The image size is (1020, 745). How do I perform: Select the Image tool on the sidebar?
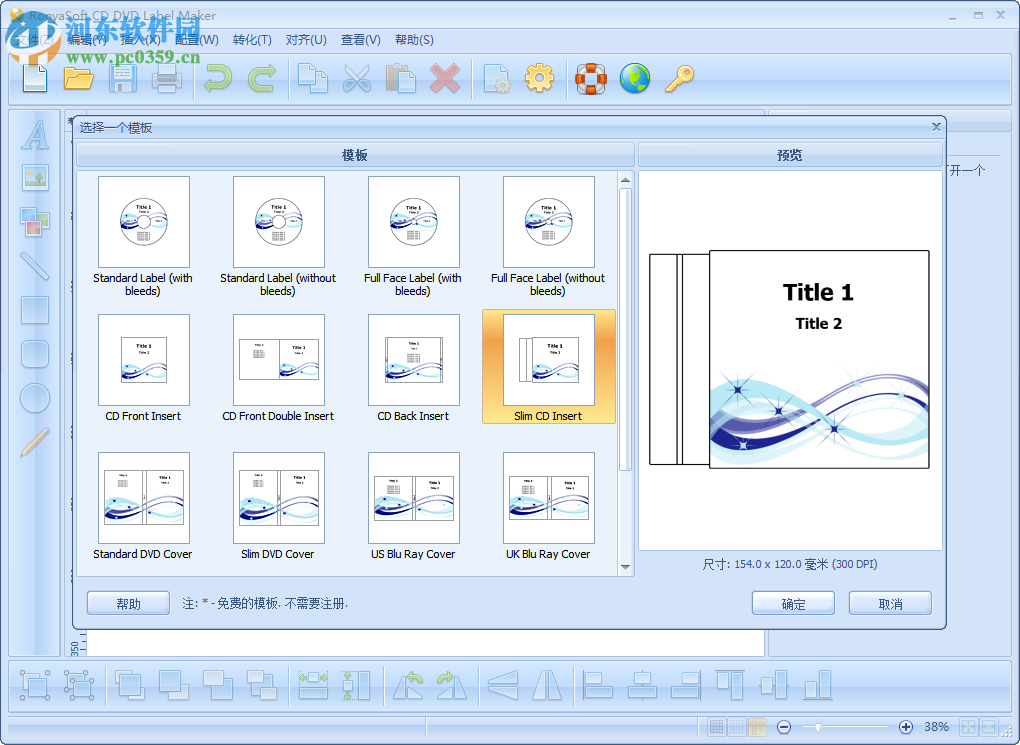click(x=35, y=178)
